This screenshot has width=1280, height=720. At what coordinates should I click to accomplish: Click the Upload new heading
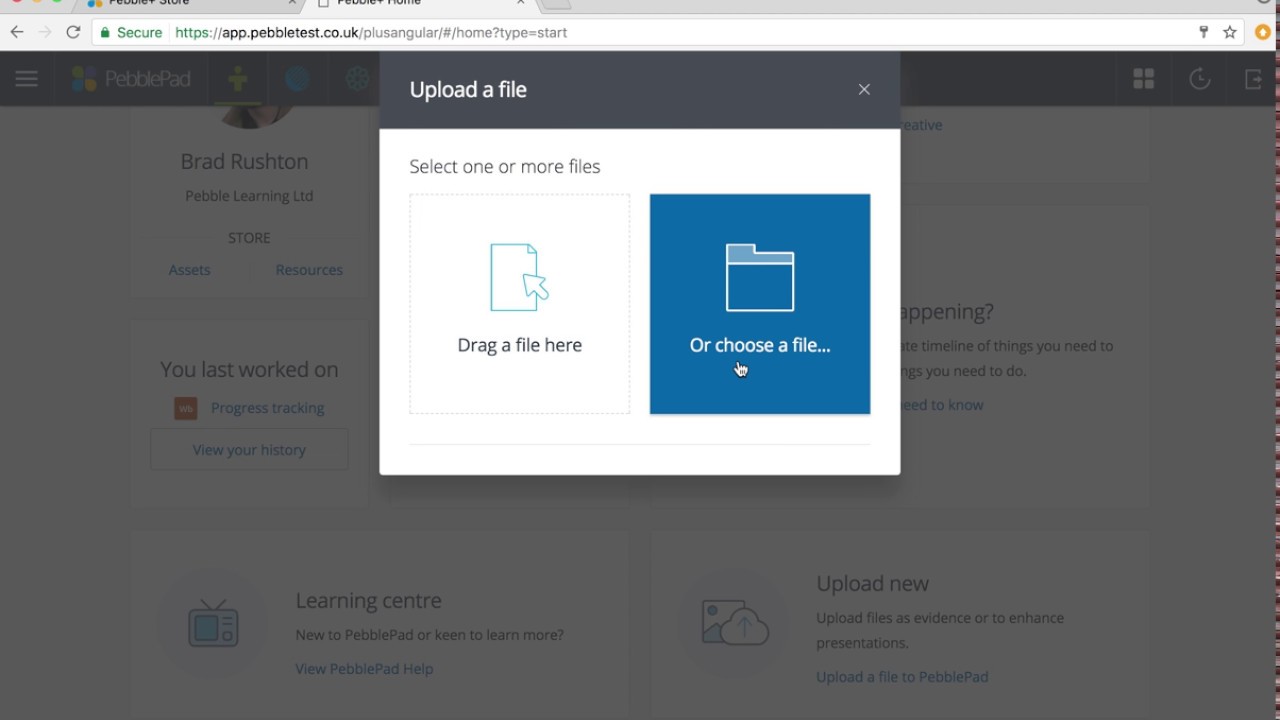[872, 584]
